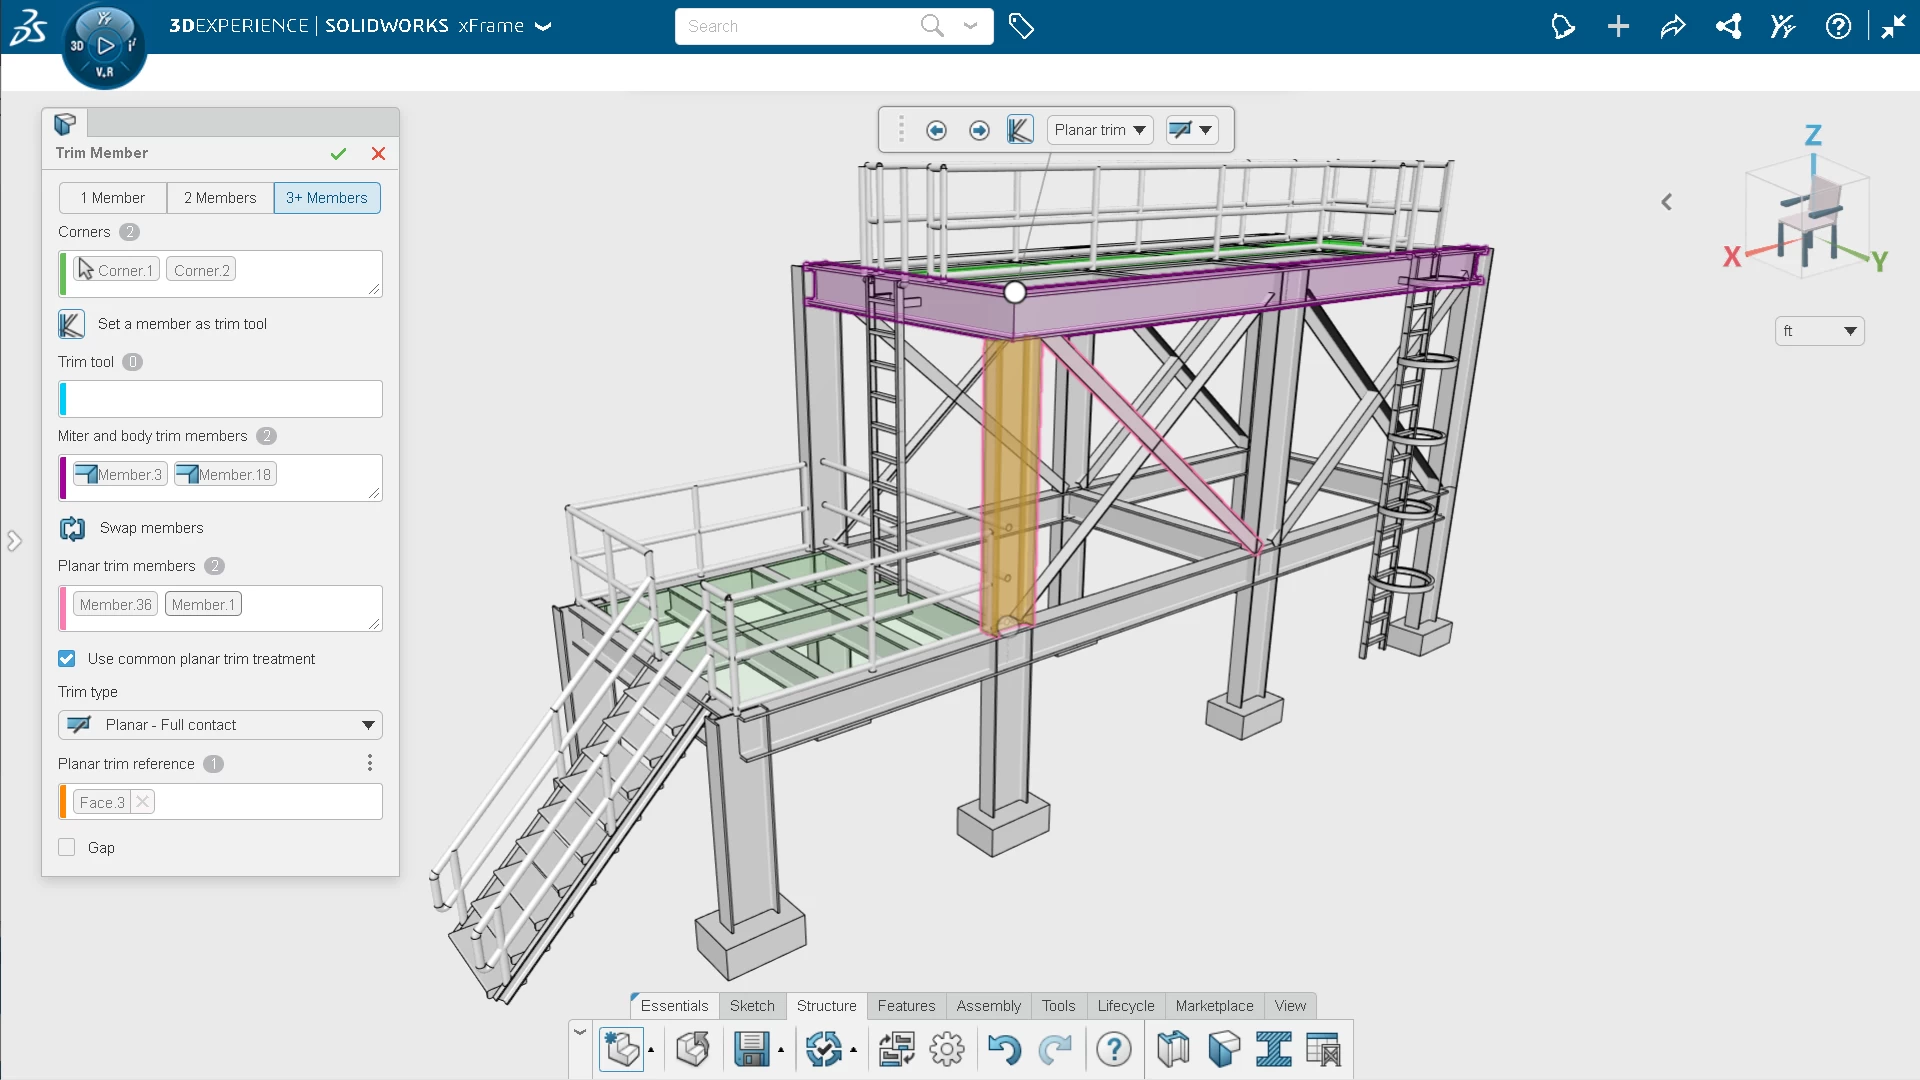Click the Set a member as trim tool icon
This screenshot has height=1080, width=1920.
point(73,323)
